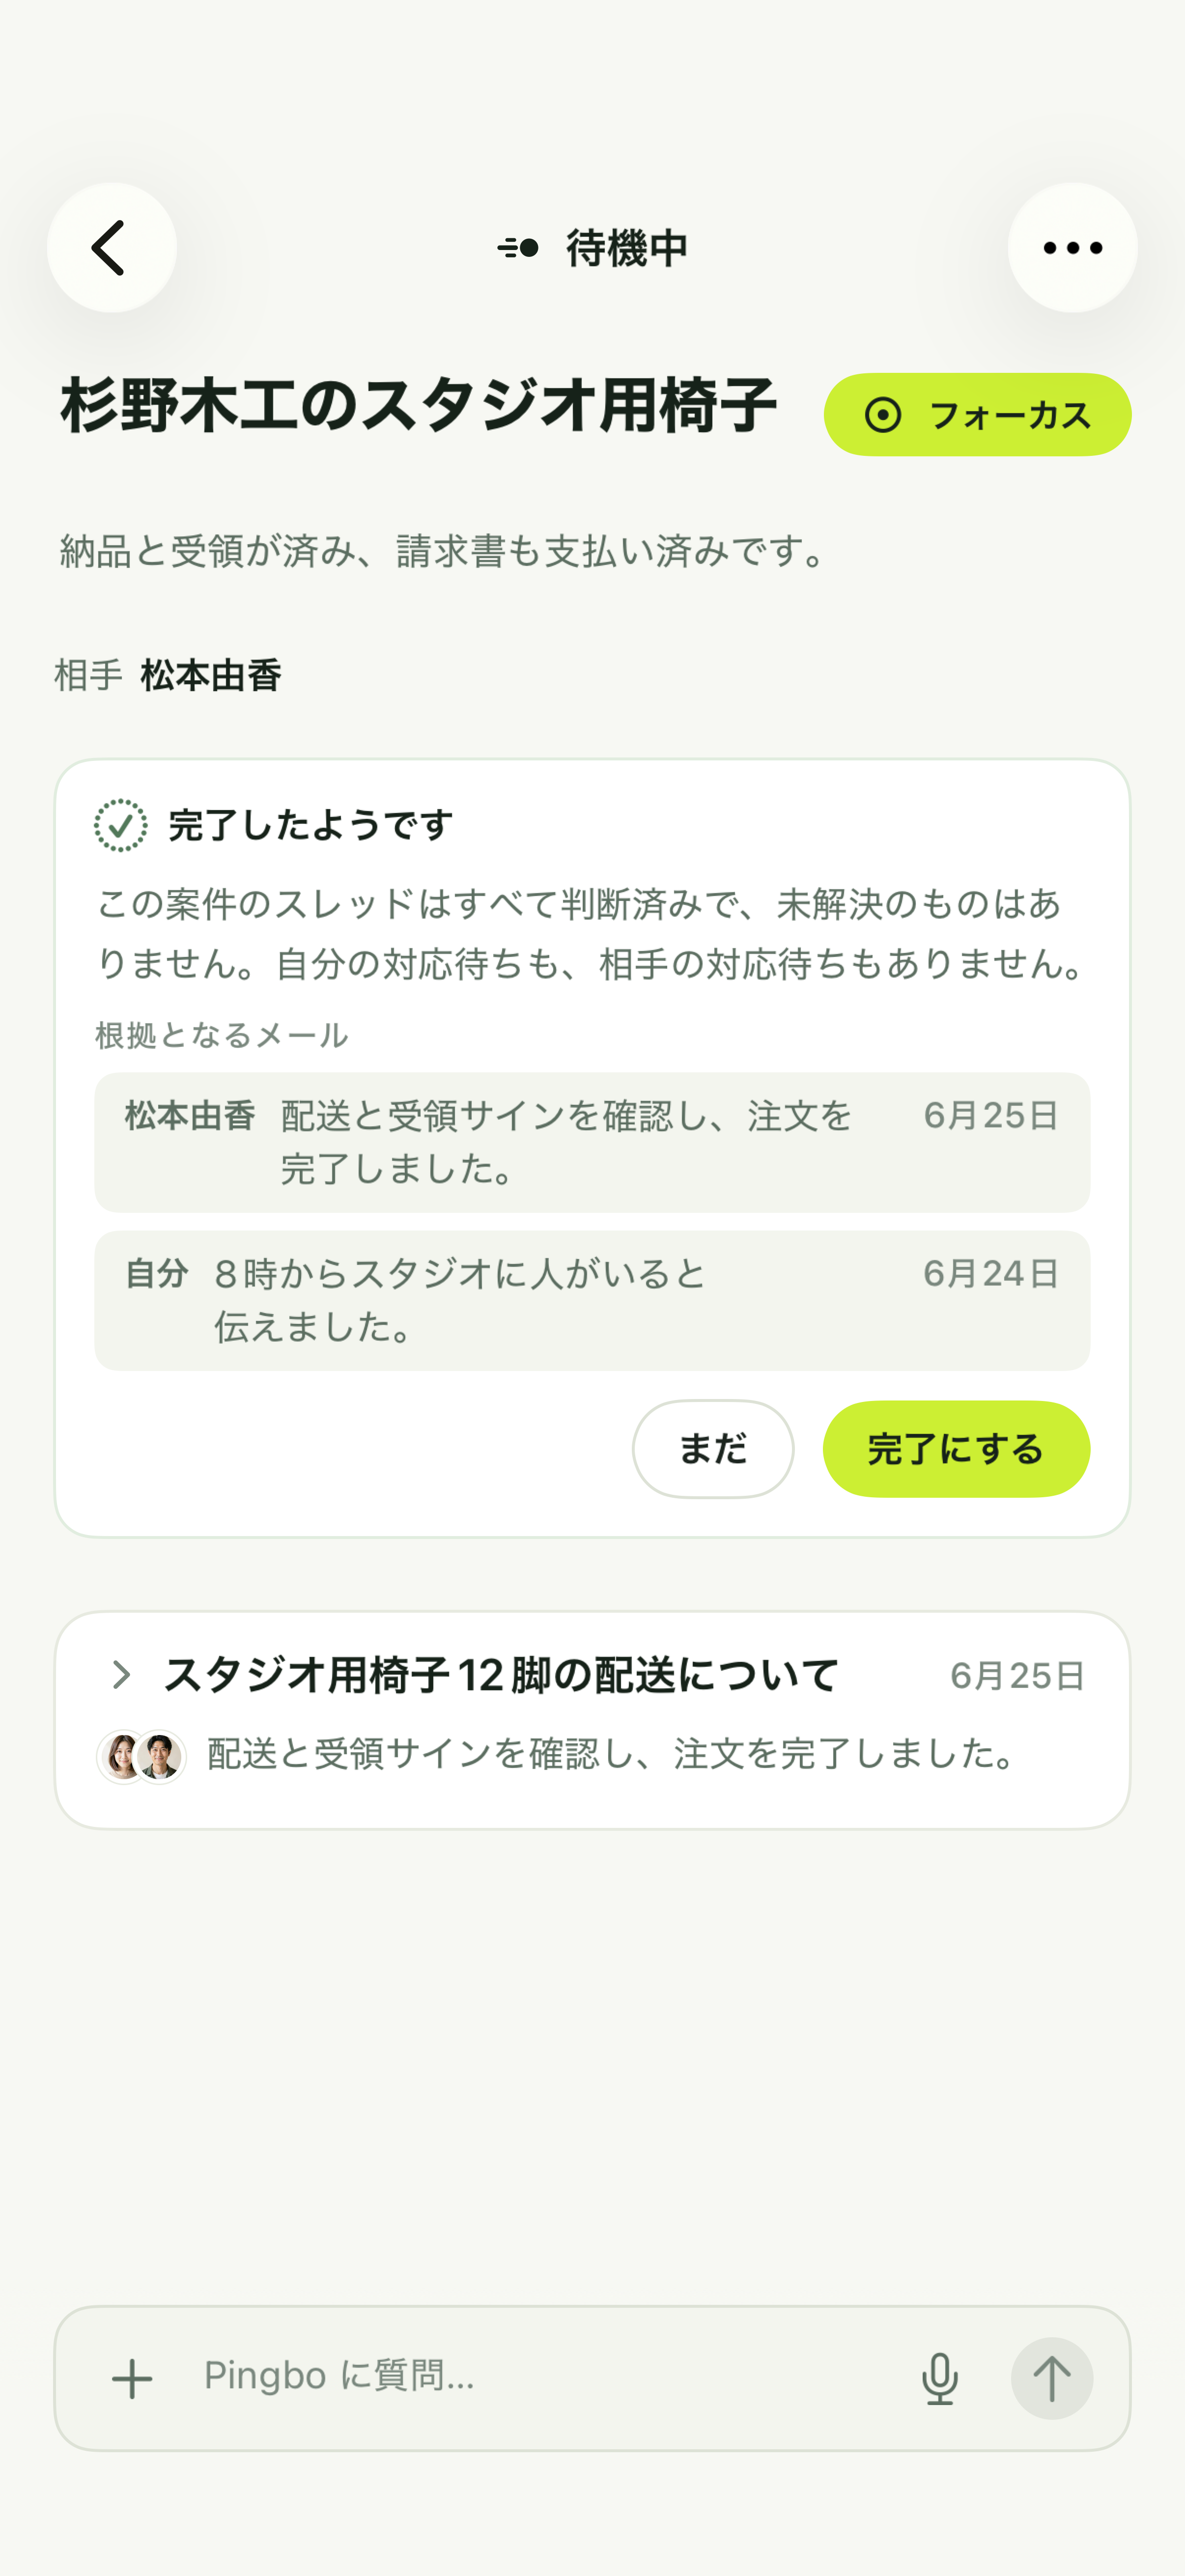Viewport: 1185px width, 2576px height.
Task: Expand the スタジオ用椅子12脚 thread chevron
Action: (121, 1675)
